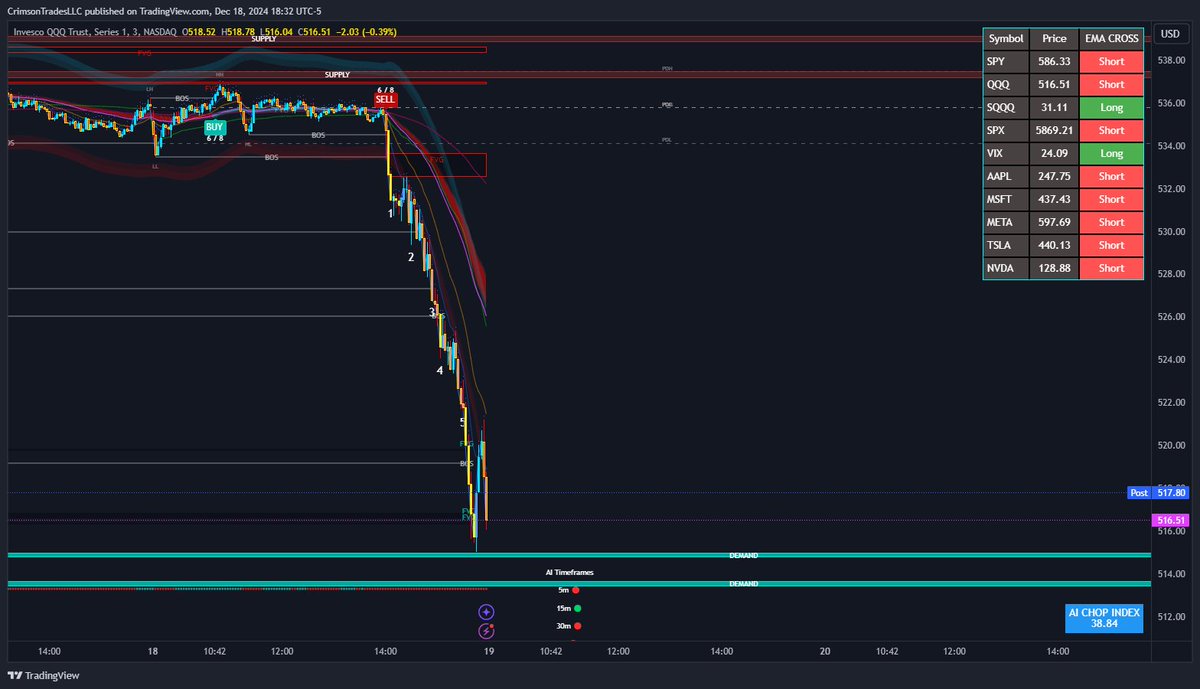Click the wave count label 4
1200x689 pixels.
(439, 370)
